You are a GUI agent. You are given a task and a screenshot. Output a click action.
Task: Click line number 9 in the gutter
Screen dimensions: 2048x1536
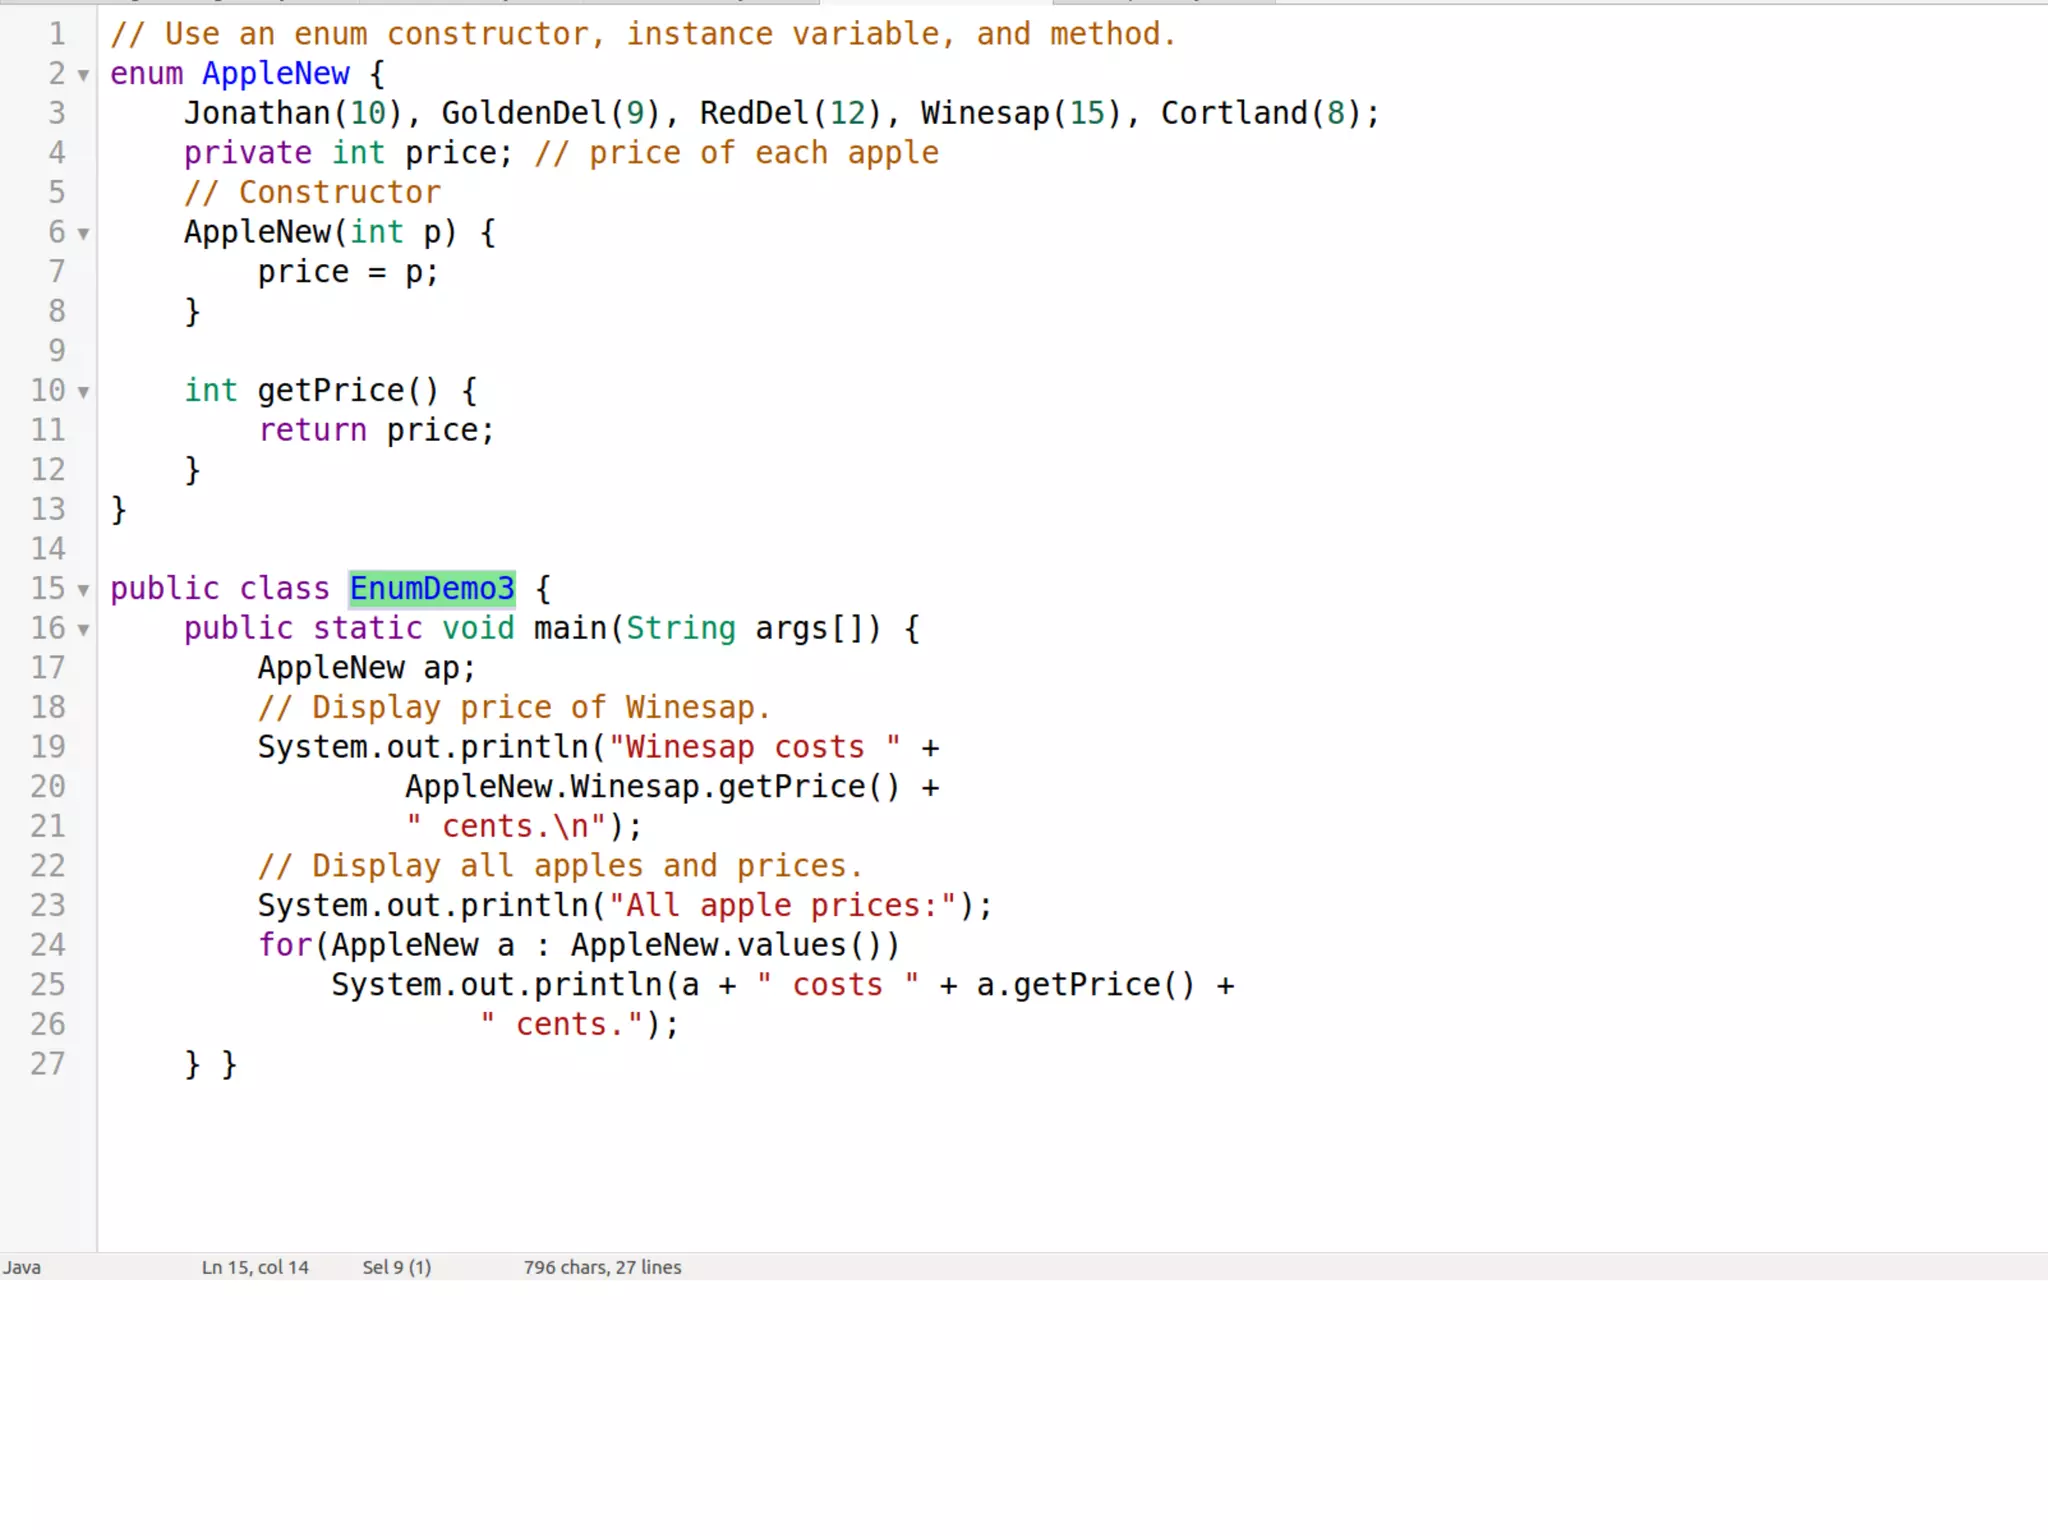pos(57,351)
